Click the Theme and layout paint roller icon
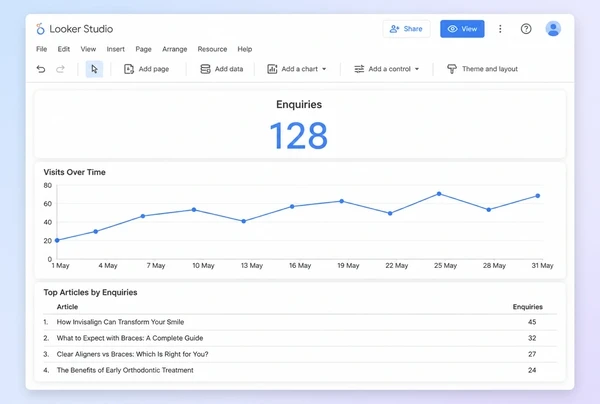This screenshot has height=404, width=600. coord(452,69)
